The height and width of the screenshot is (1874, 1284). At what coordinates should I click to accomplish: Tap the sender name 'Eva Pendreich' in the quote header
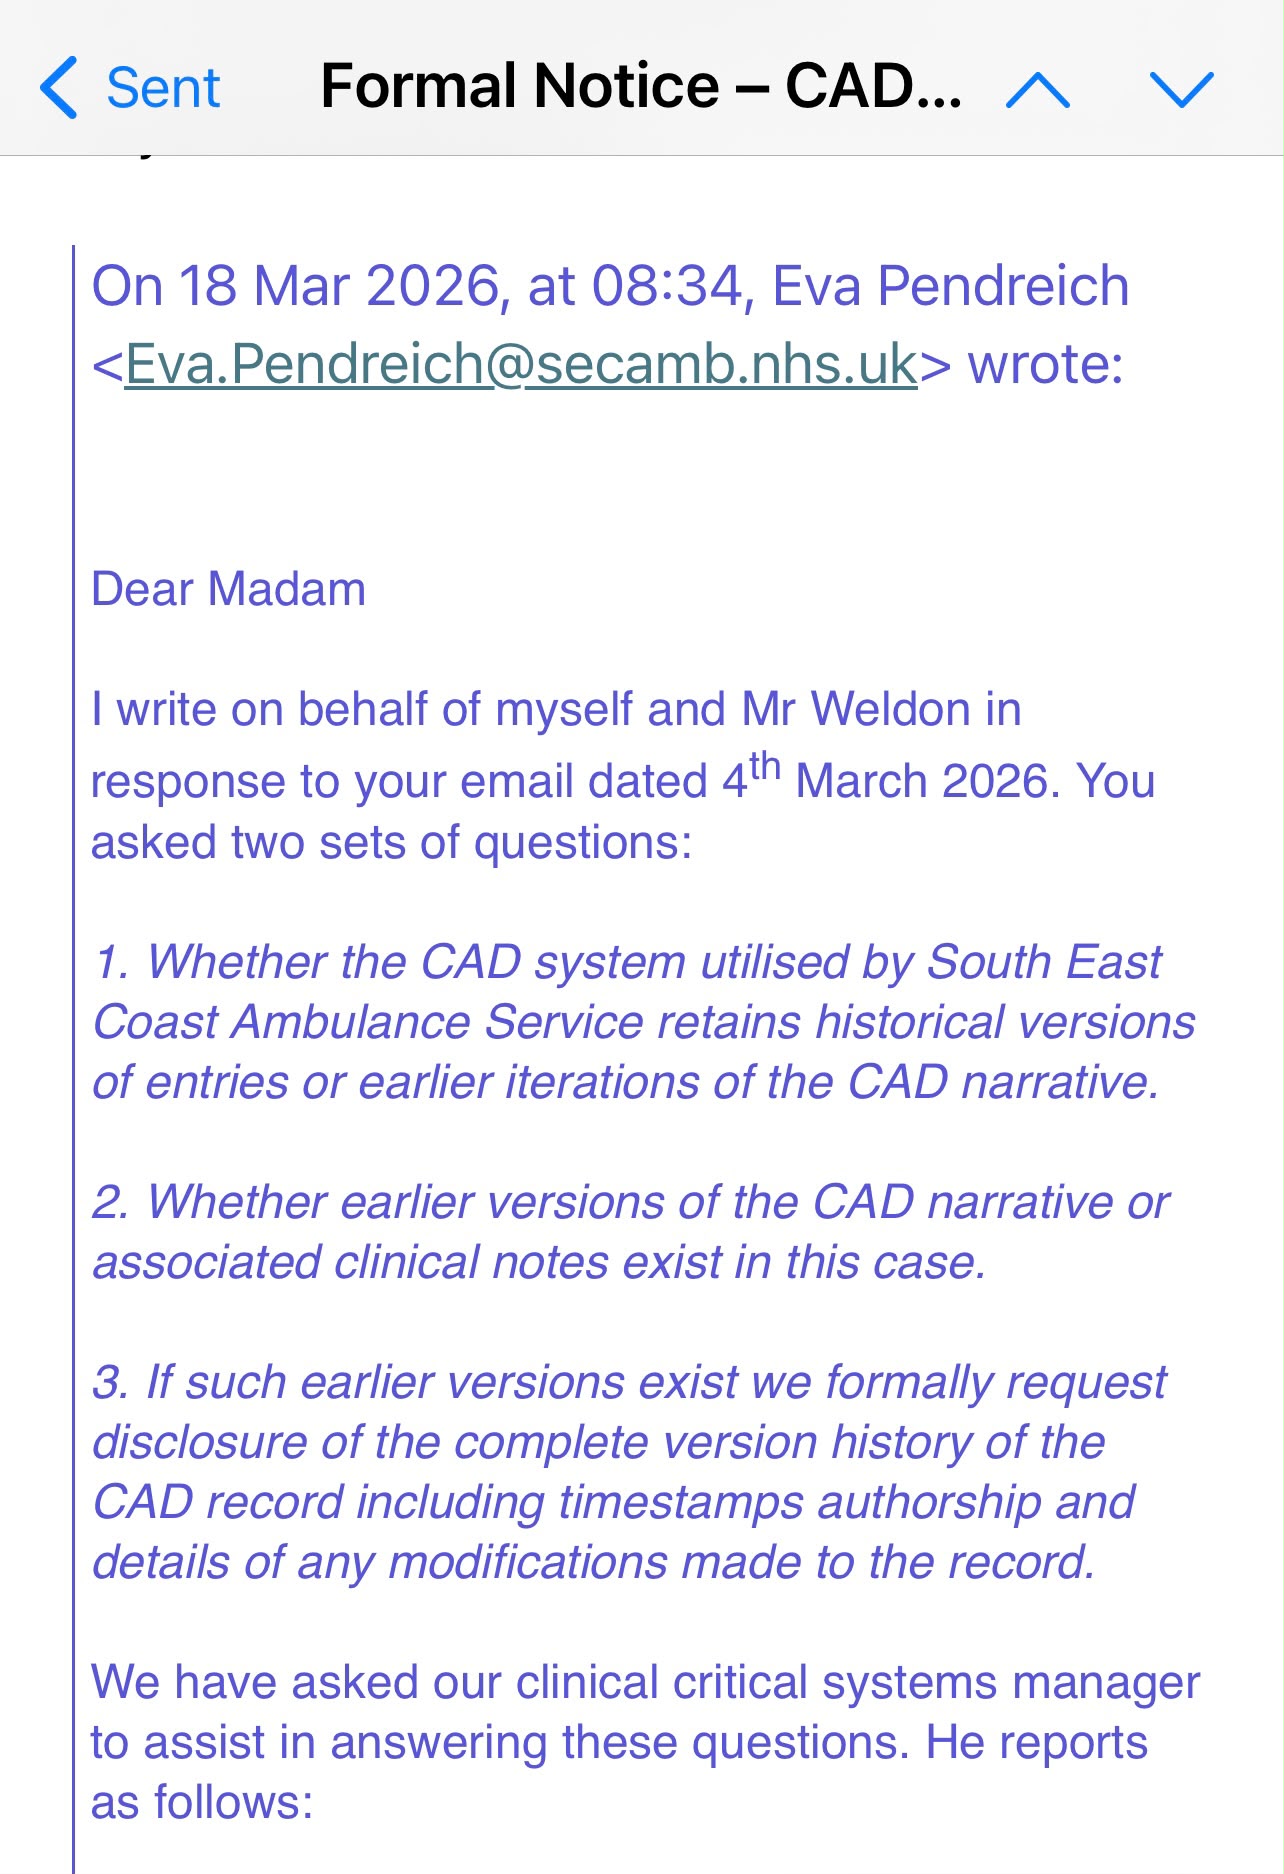tap(951, 287)
